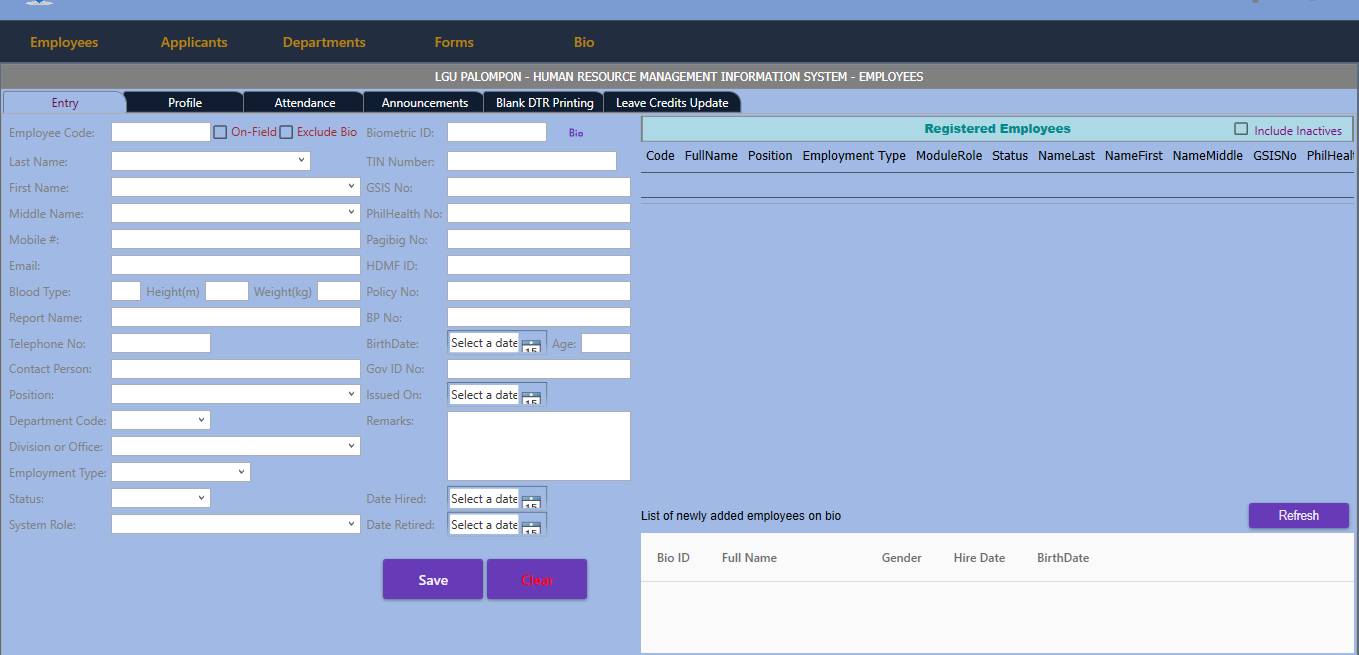The width and height of the screenshot is (1359, 655).
Task: Enable the On-Field checkbox
Action: pyautogui.click(x=220, y=132)
